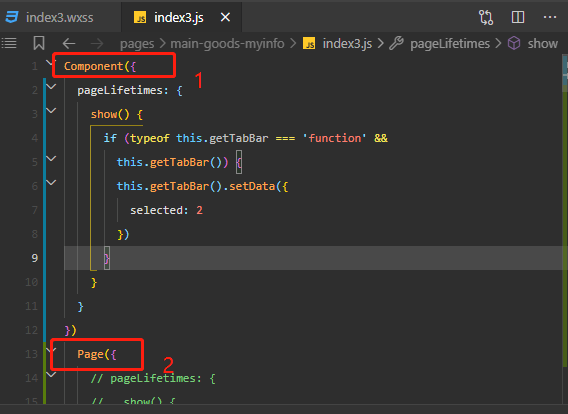Click line number 9 in the gutter
Viewport: 568px width, 414px height.
(34, 258)
